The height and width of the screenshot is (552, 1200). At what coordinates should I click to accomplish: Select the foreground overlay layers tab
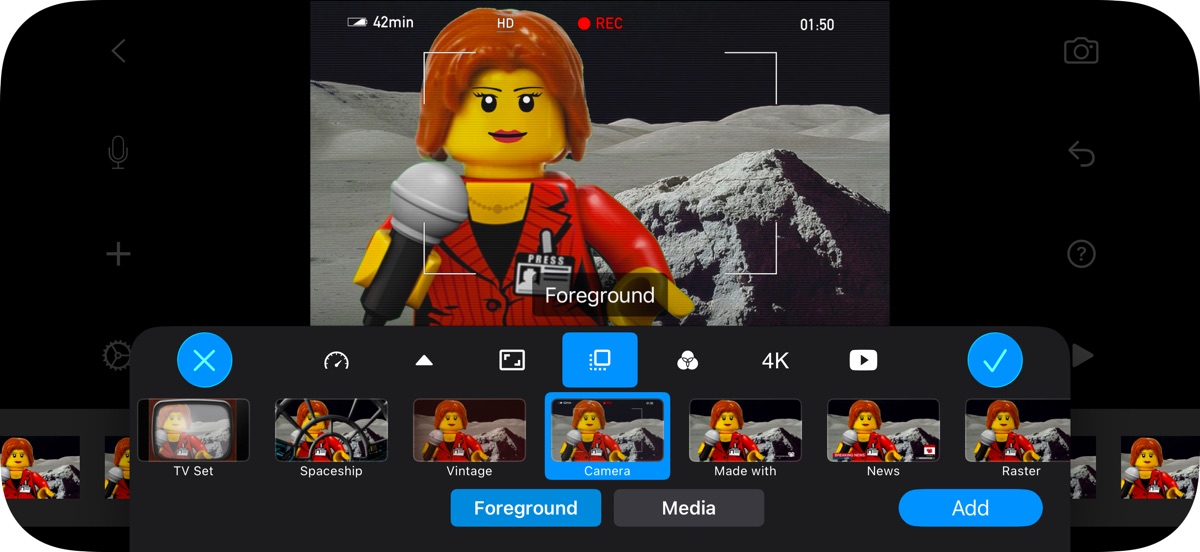point(599,360)
